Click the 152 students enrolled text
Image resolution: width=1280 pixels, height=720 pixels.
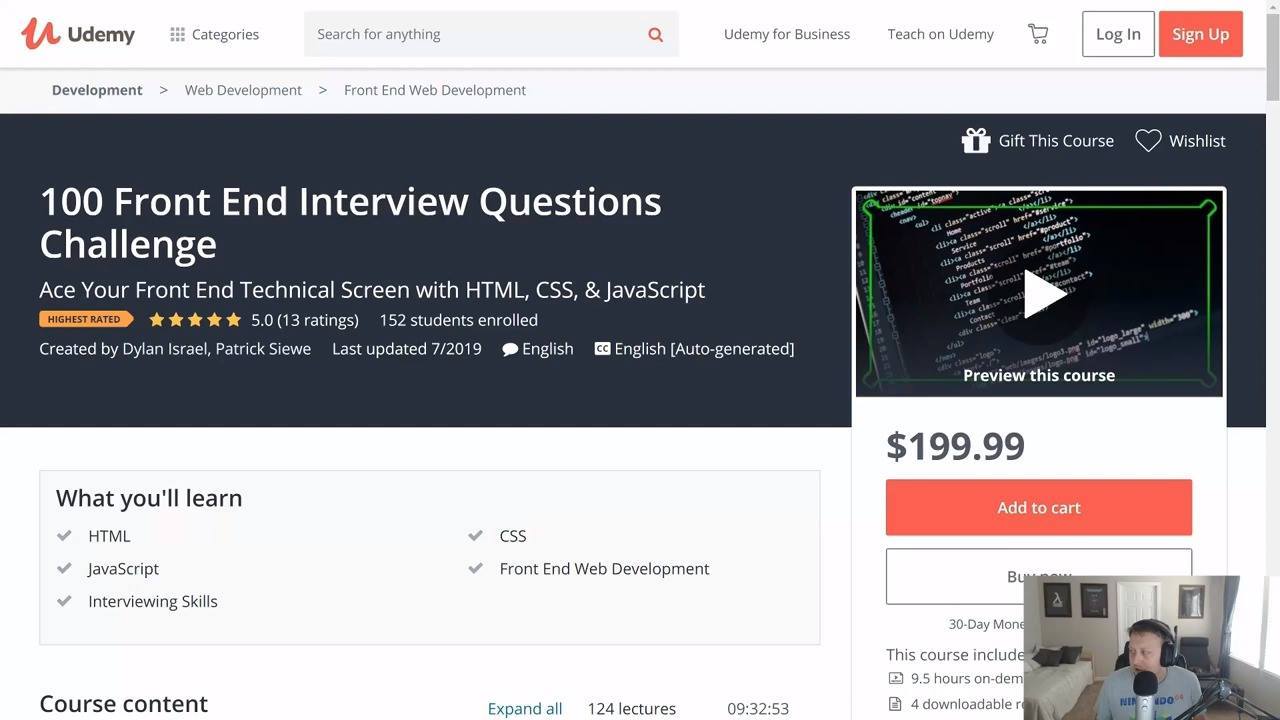[x=459, y=320]
